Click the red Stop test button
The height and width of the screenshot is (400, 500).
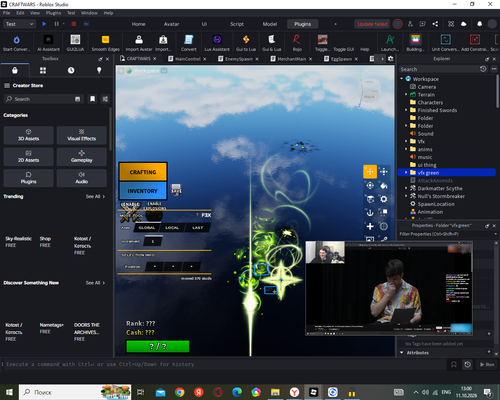[x=74, y=24]
